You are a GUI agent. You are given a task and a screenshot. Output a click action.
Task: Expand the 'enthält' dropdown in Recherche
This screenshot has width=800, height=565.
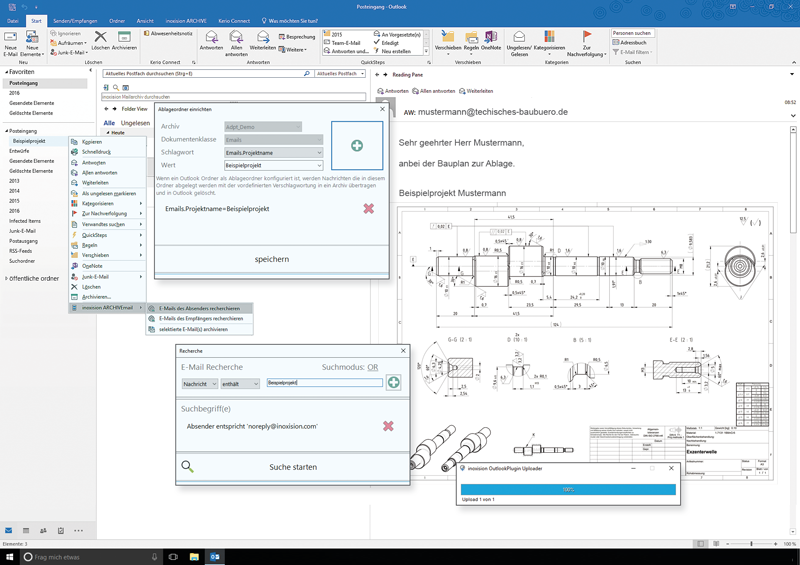point(241,383)
